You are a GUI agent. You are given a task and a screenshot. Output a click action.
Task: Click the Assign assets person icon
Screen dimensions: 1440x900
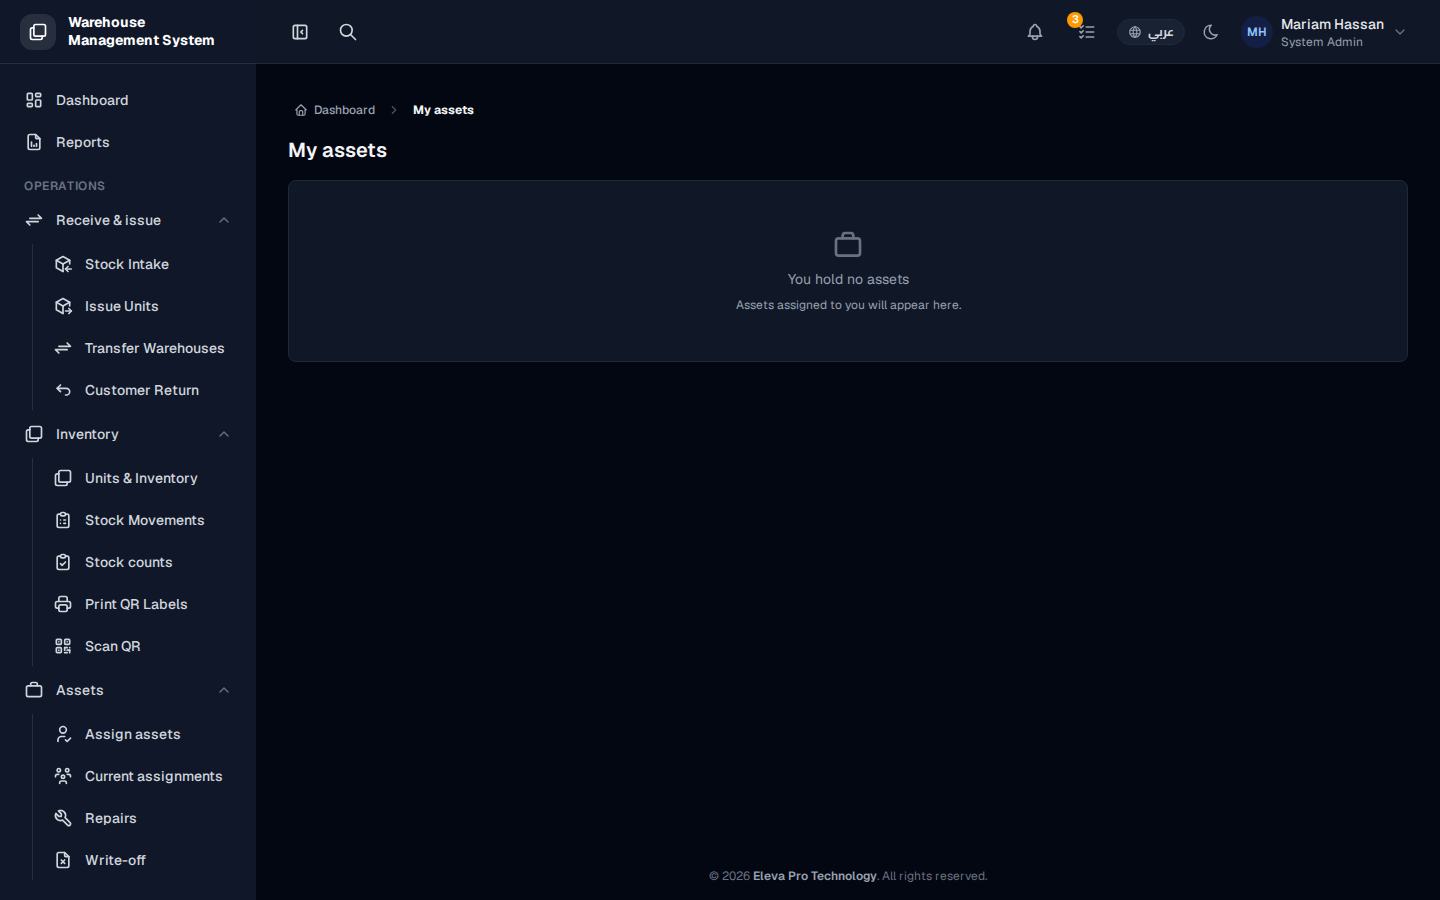click(63, 734)
